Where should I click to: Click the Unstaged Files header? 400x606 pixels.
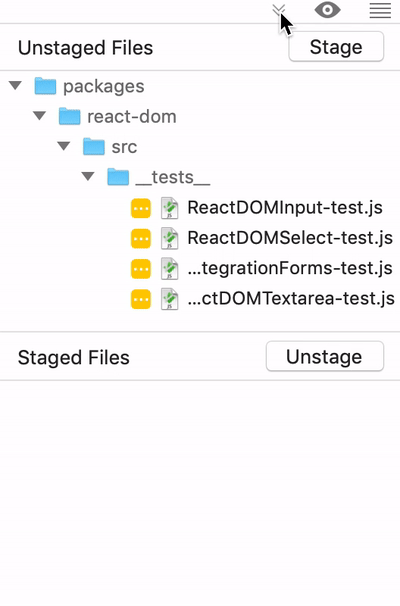point(85,48)
